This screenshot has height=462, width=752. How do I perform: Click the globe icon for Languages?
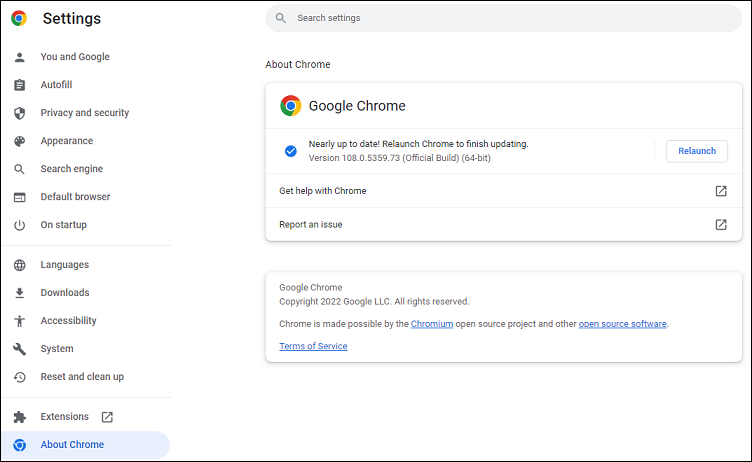(19, 265)
